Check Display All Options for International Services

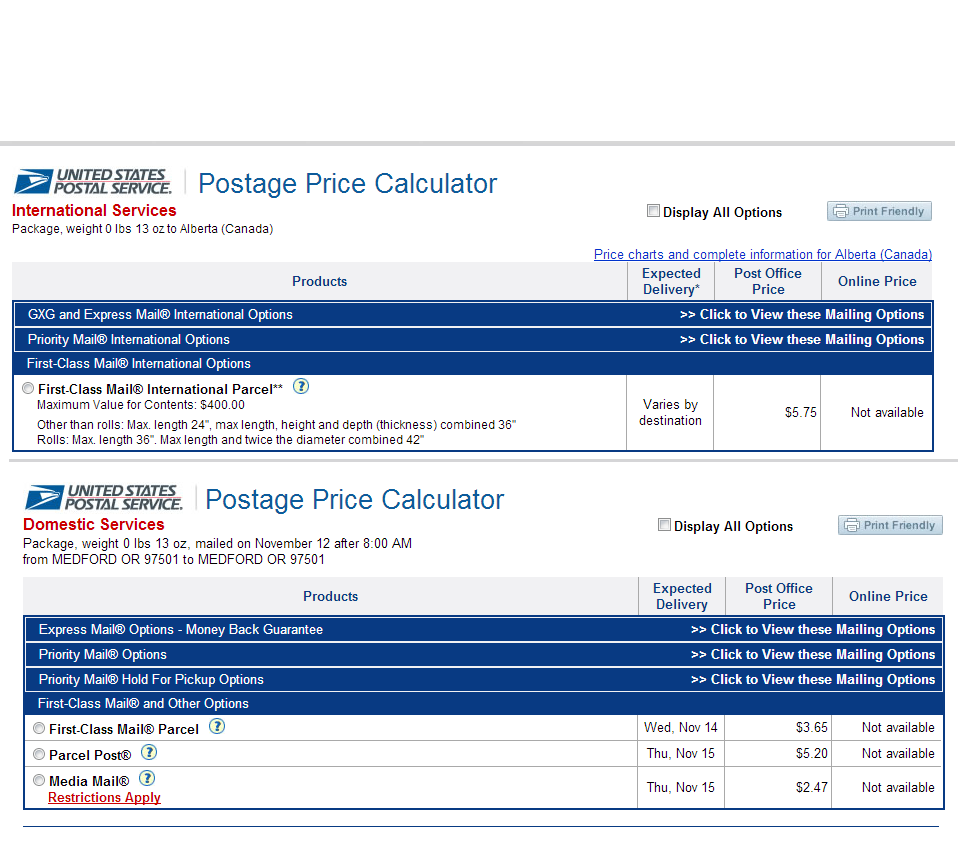click(653, 211)
